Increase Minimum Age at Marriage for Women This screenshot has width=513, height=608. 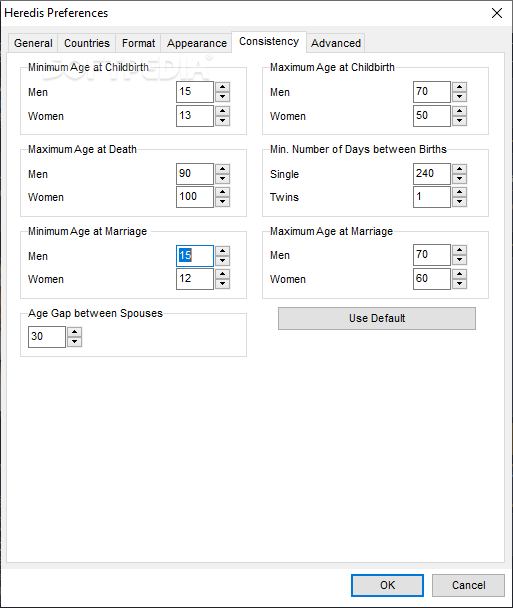pyautogui.click(x=223, y=274)
